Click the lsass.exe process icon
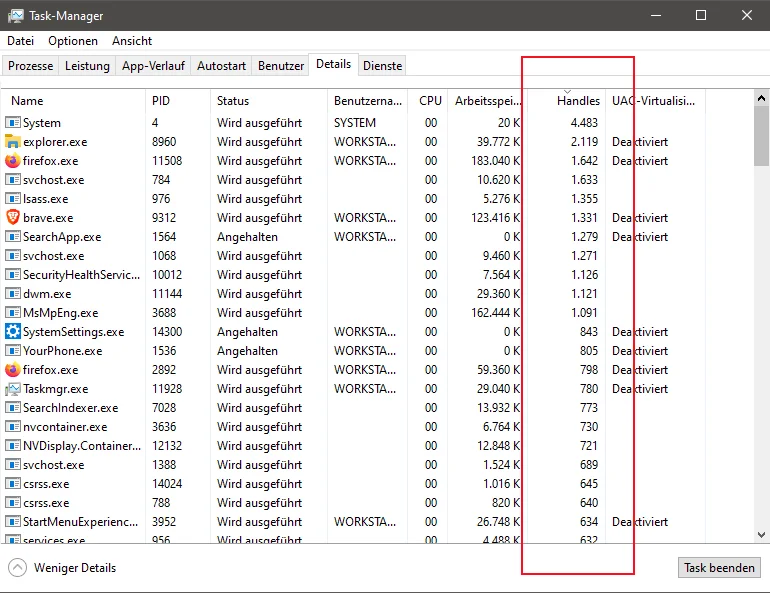The width and height of the screenshot is (770, 593). (x=13, y=198)
